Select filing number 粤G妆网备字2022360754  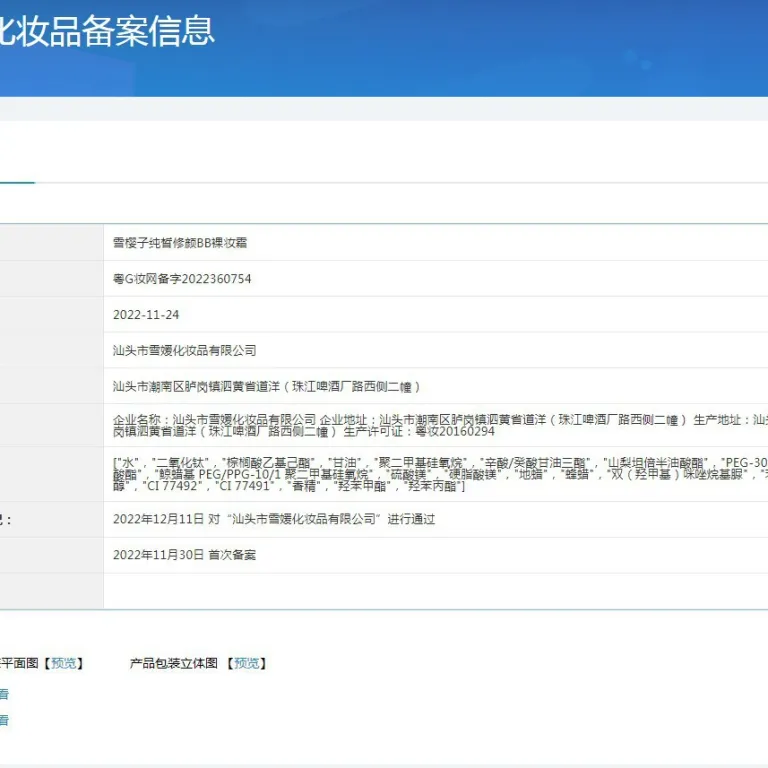click(x=182, y=279)
